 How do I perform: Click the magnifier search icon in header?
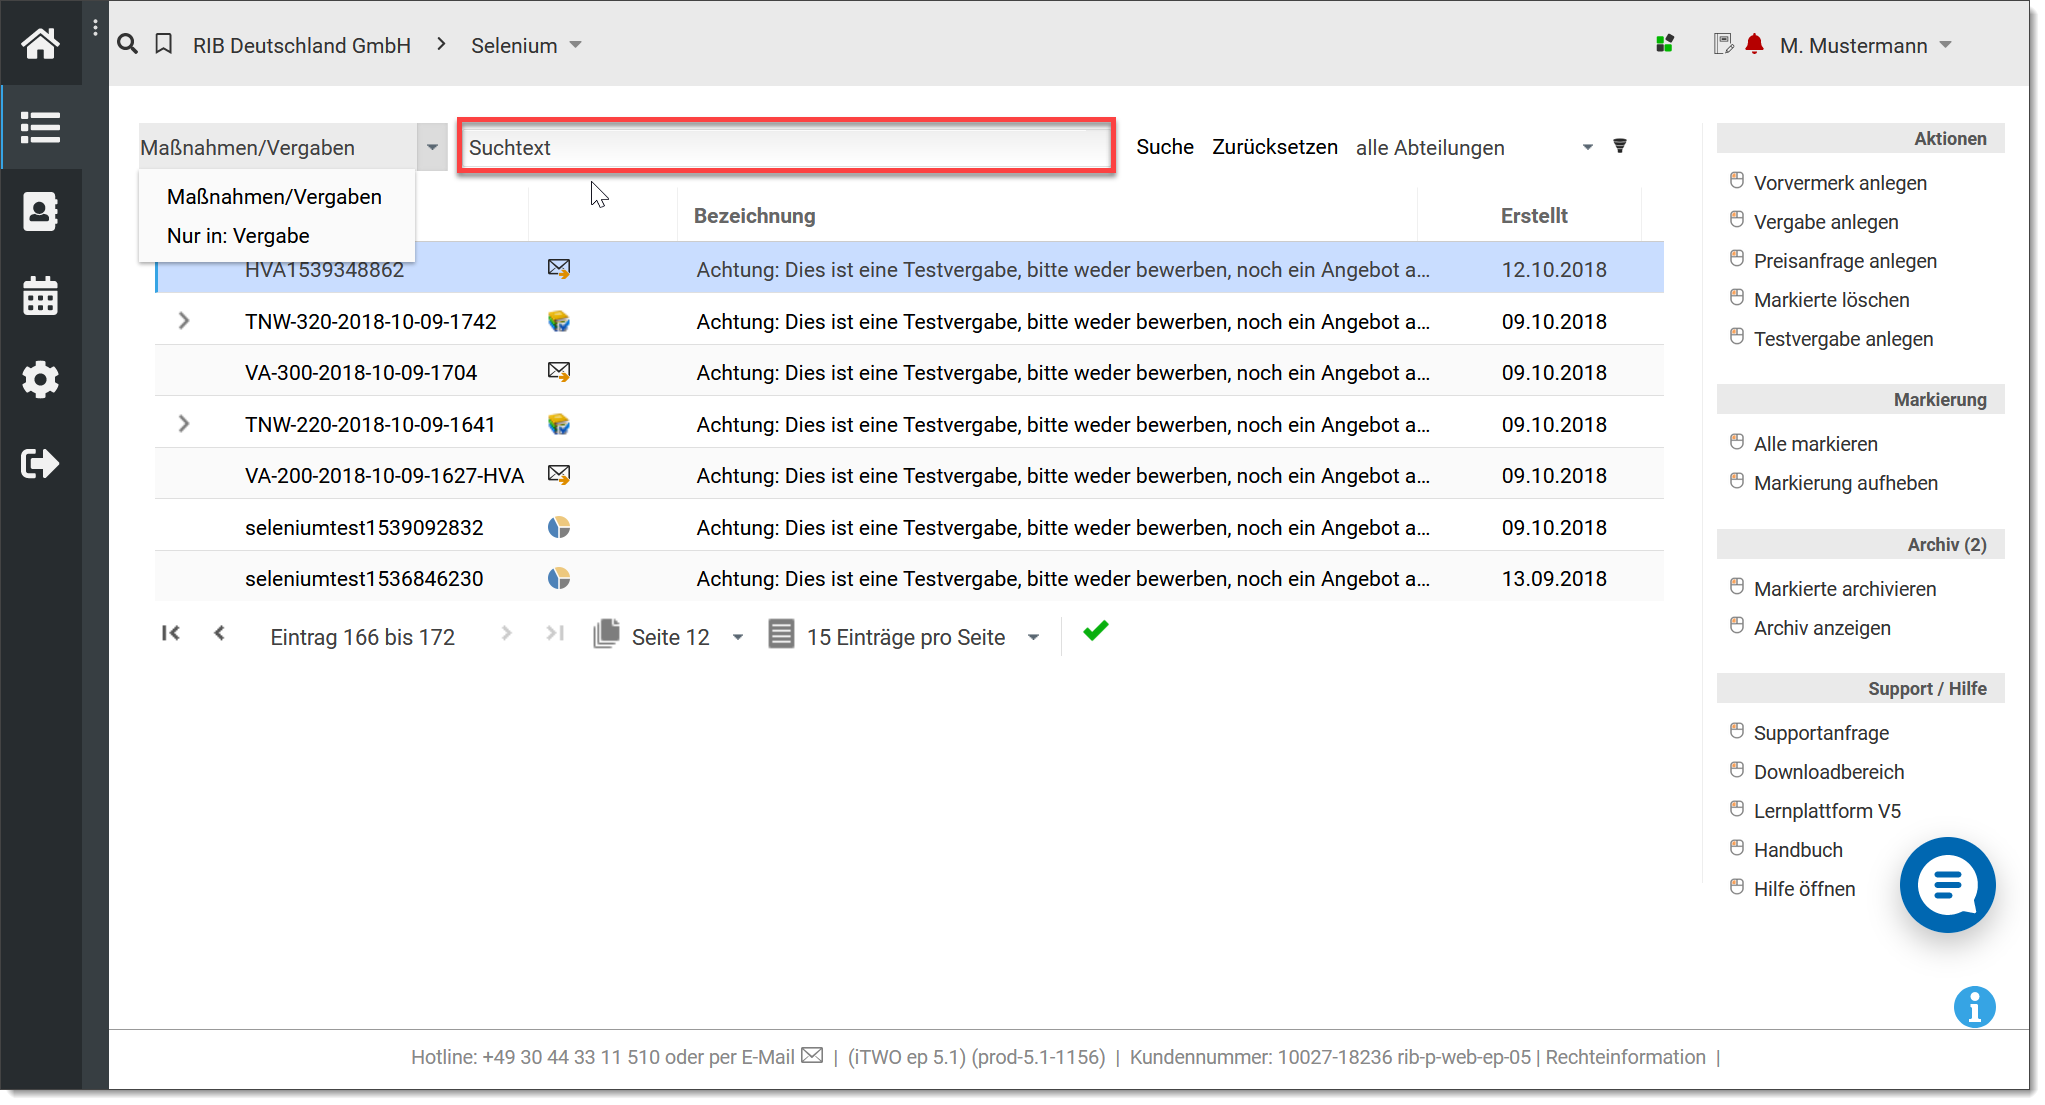click(127, 44)
